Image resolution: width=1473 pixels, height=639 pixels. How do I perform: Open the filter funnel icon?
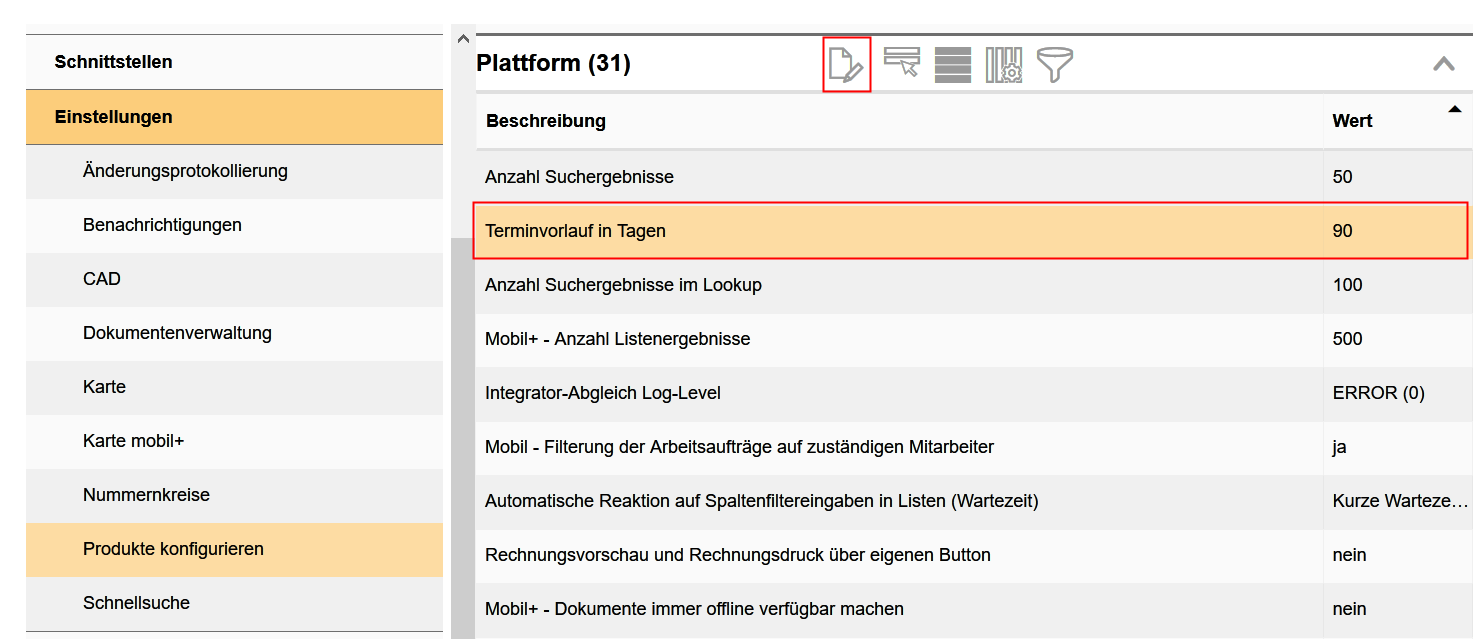(x=1056, y=63)
